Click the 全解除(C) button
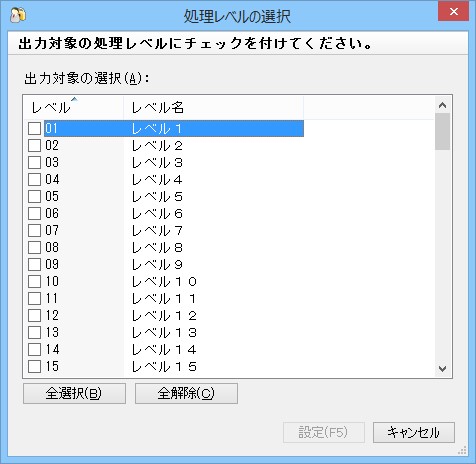476x464 pixels. 186,393
